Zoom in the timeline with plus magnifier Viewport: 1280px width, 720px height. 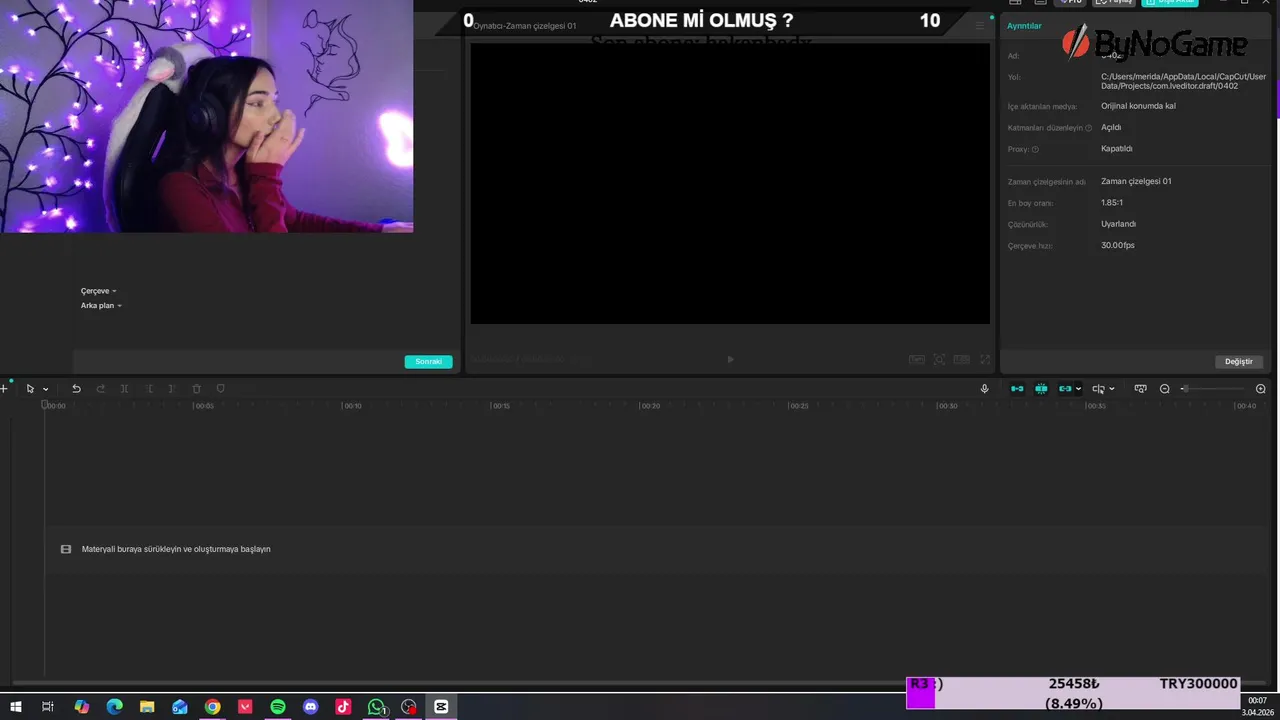[x=1261, y=389]
